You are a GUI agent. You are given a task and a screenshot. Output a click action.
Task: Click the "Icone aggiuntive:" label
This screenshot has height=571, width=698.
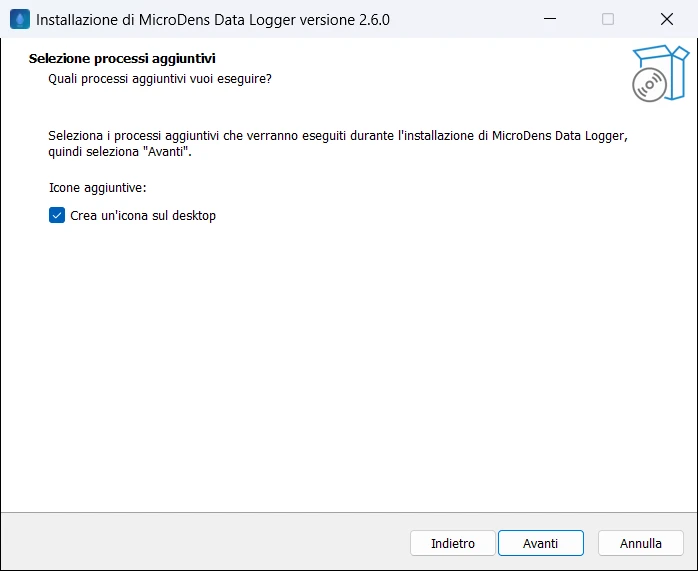tap(97, 188)
